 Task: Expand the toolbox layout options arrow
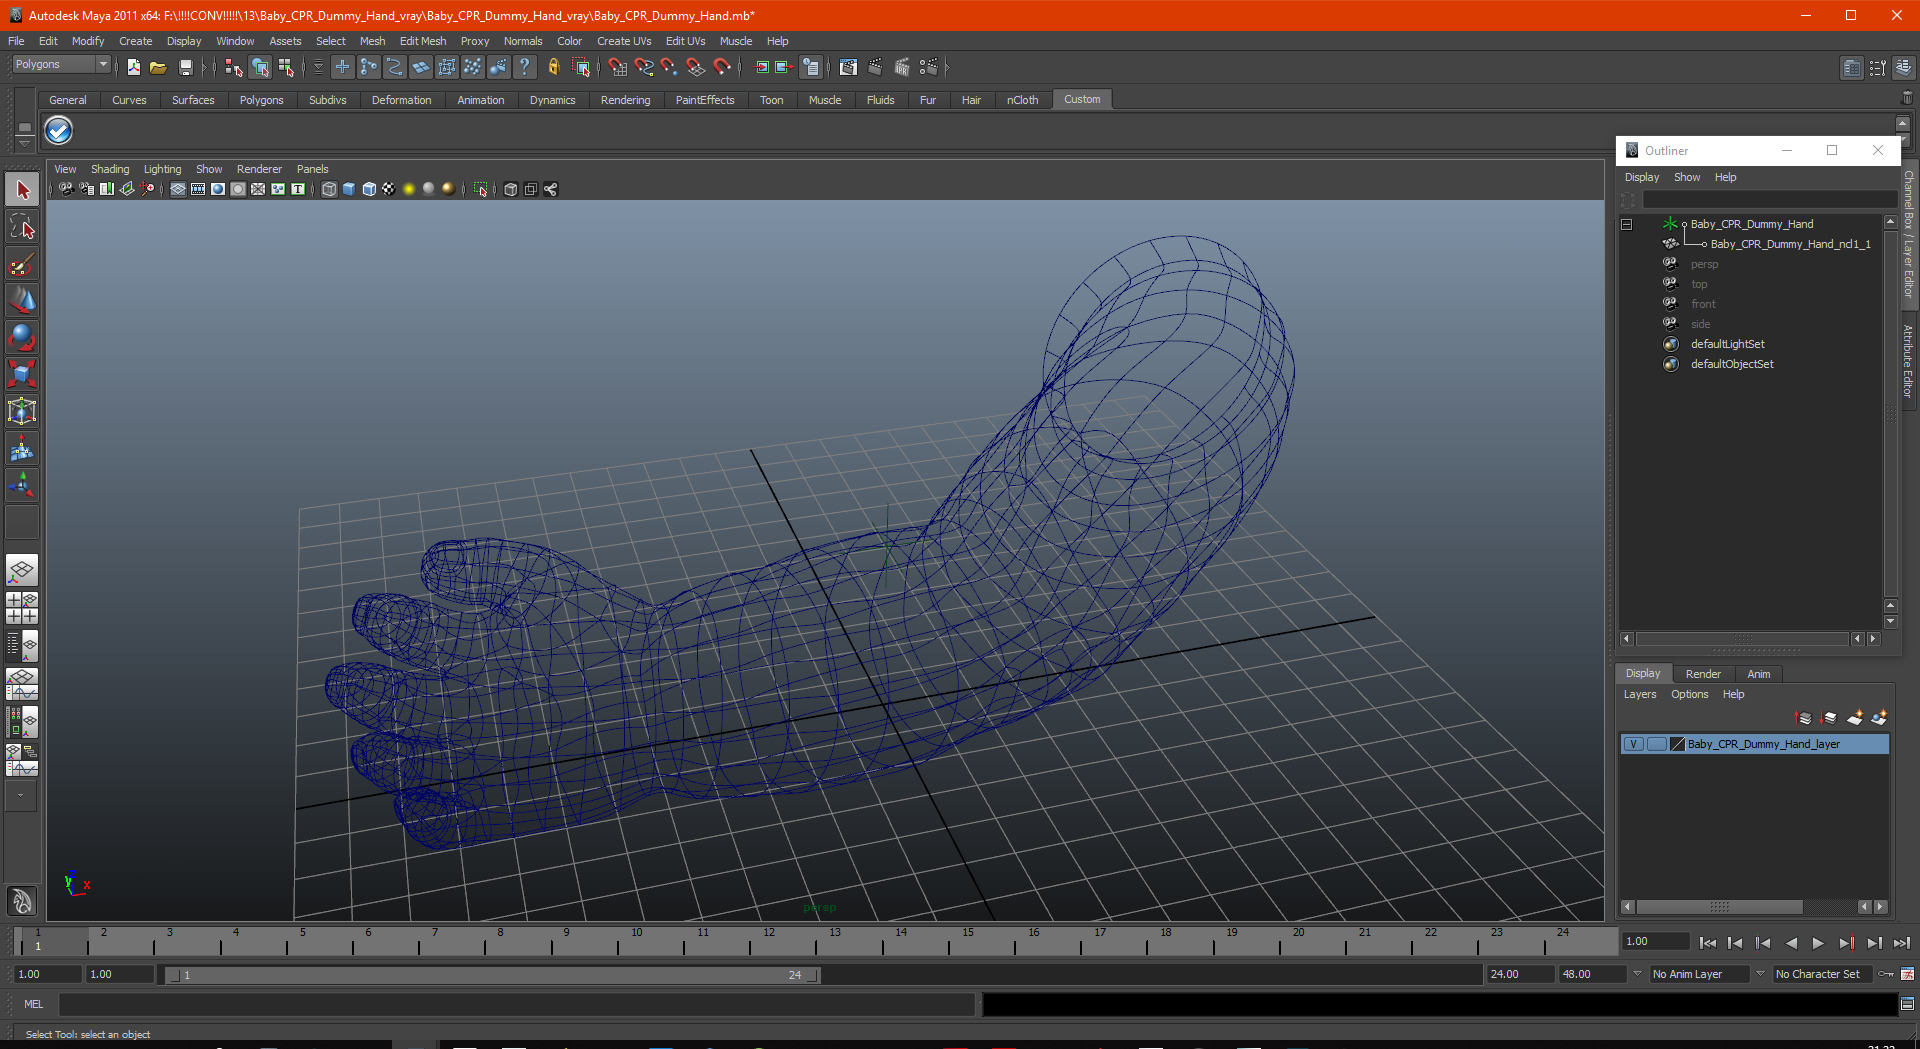click(x=21, y=796)
